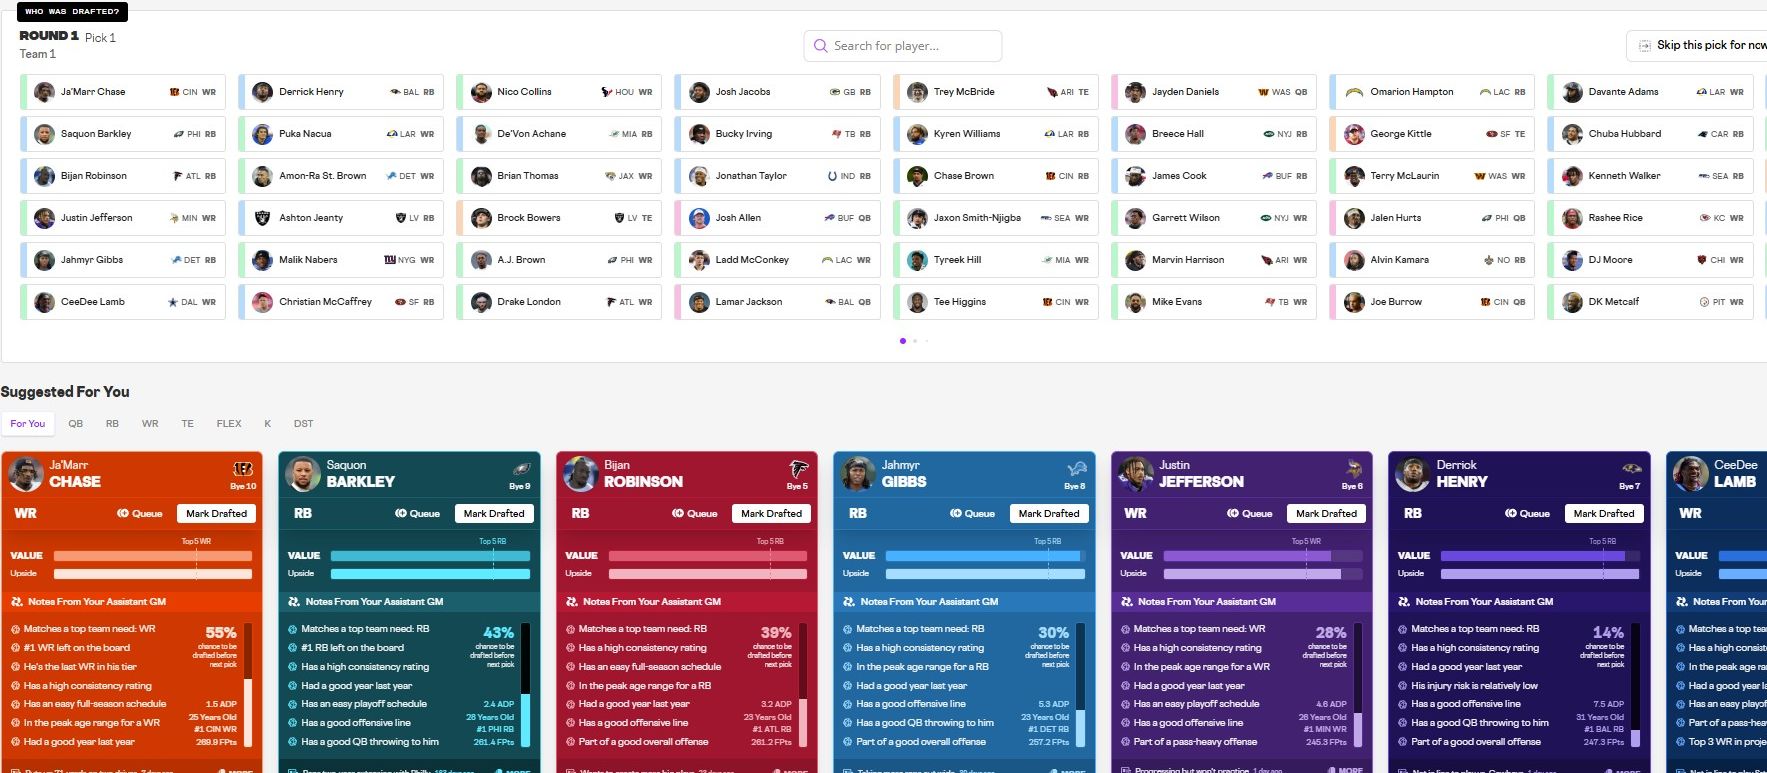Select Ja'Marr Chase in the draft board
Screen dimensions: 1767x773
(123, 92)
